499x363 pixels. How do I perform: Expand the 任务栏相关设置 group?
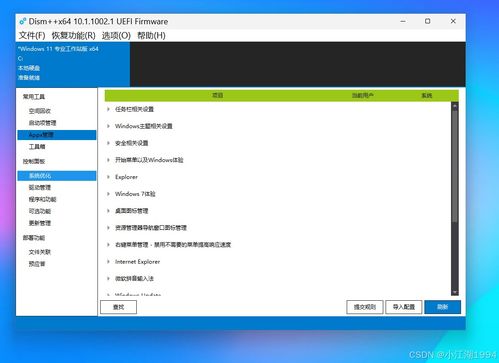pos(108,109)
